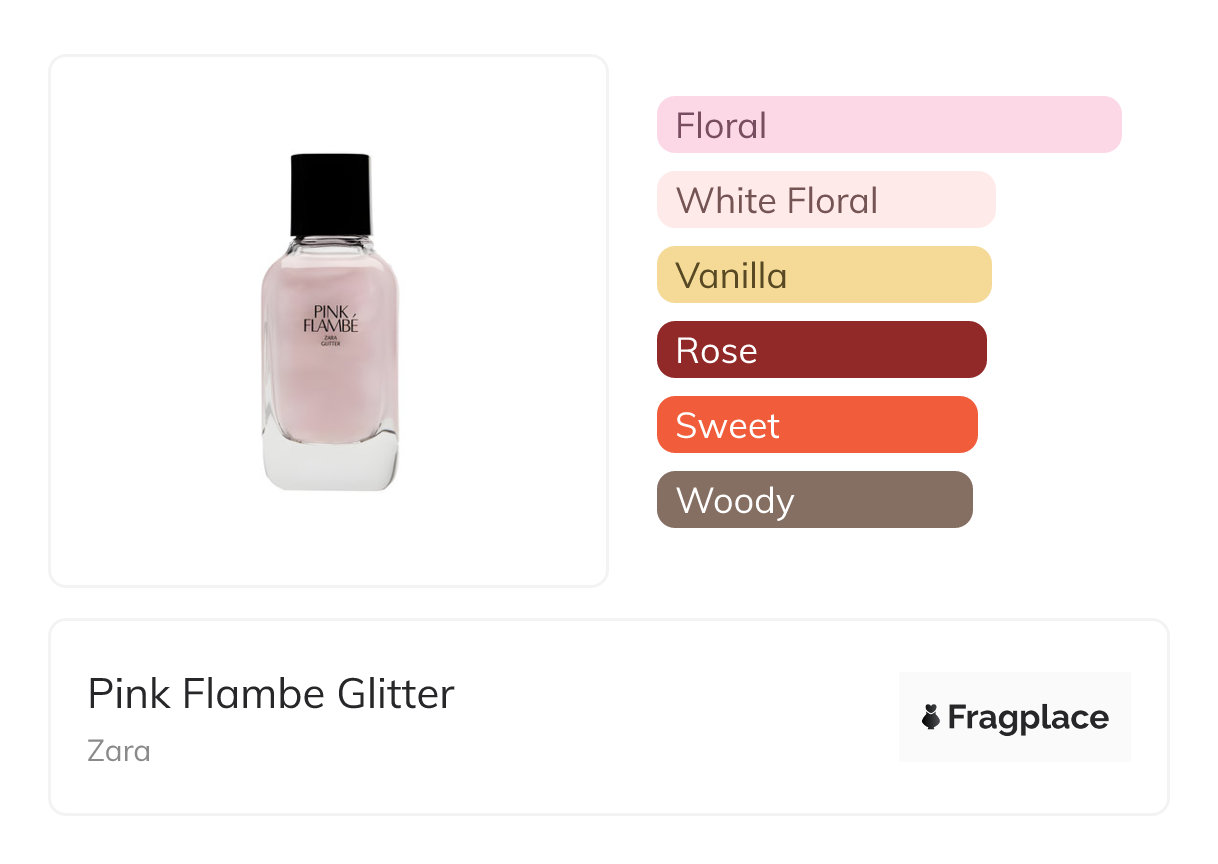Click the clear glass base of bottle
1218x864 pixels.
(x=330, y=466)
